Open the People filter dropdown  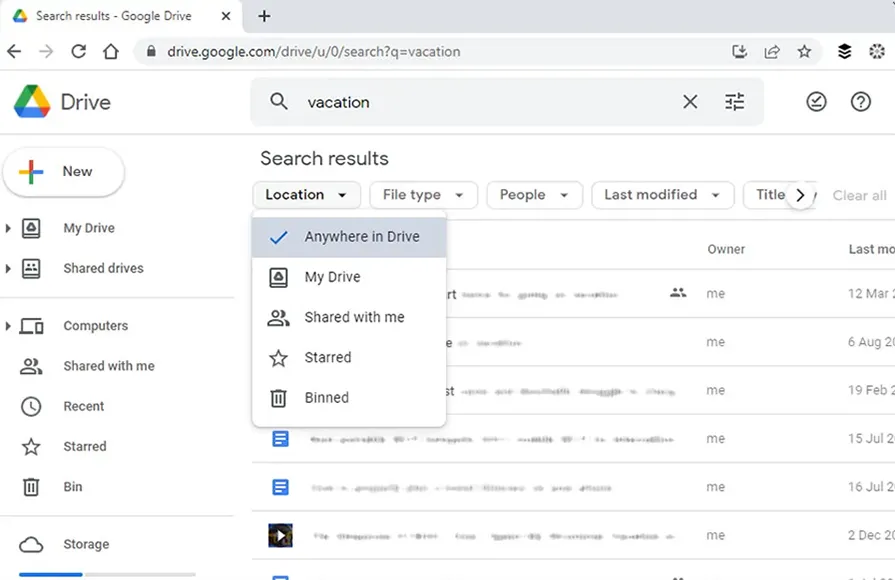(534, 195)
